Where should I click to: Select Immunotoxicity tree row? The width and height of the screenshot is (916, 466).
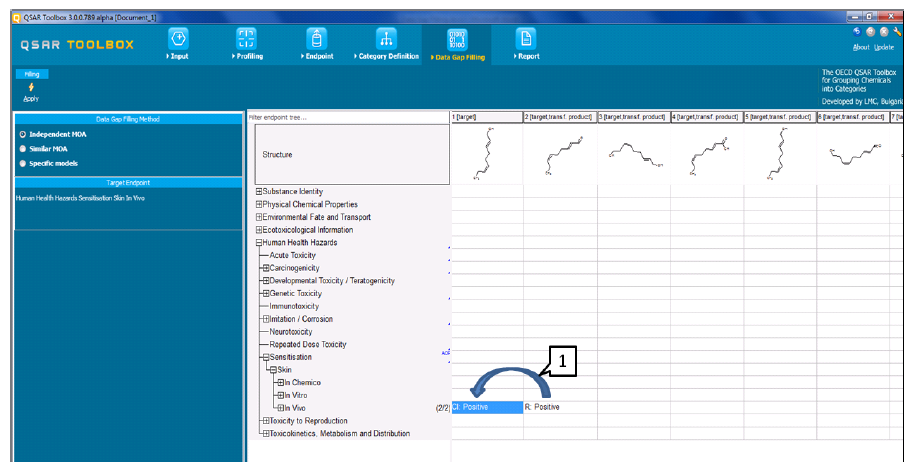click(294, 307)
